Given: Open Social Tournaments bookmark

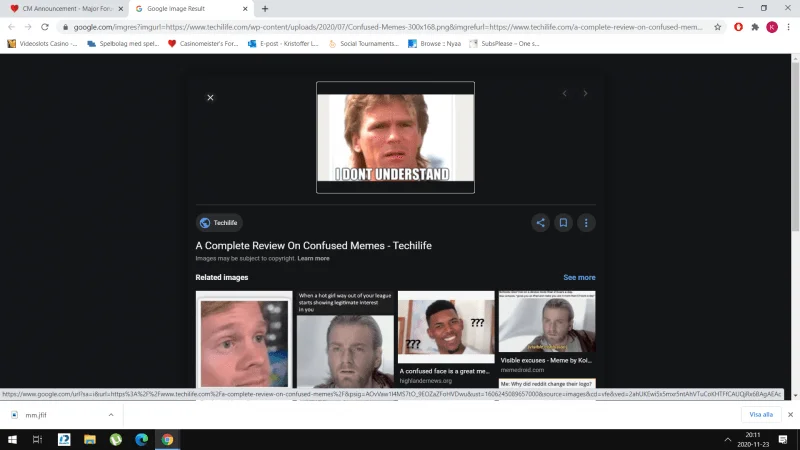Looking at the screenshot, I should pos(363,44).
